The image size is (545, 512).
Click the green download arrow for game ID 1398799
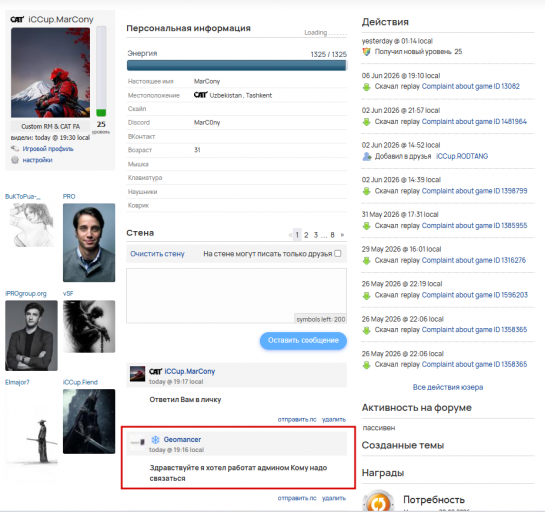pos(366,191)
